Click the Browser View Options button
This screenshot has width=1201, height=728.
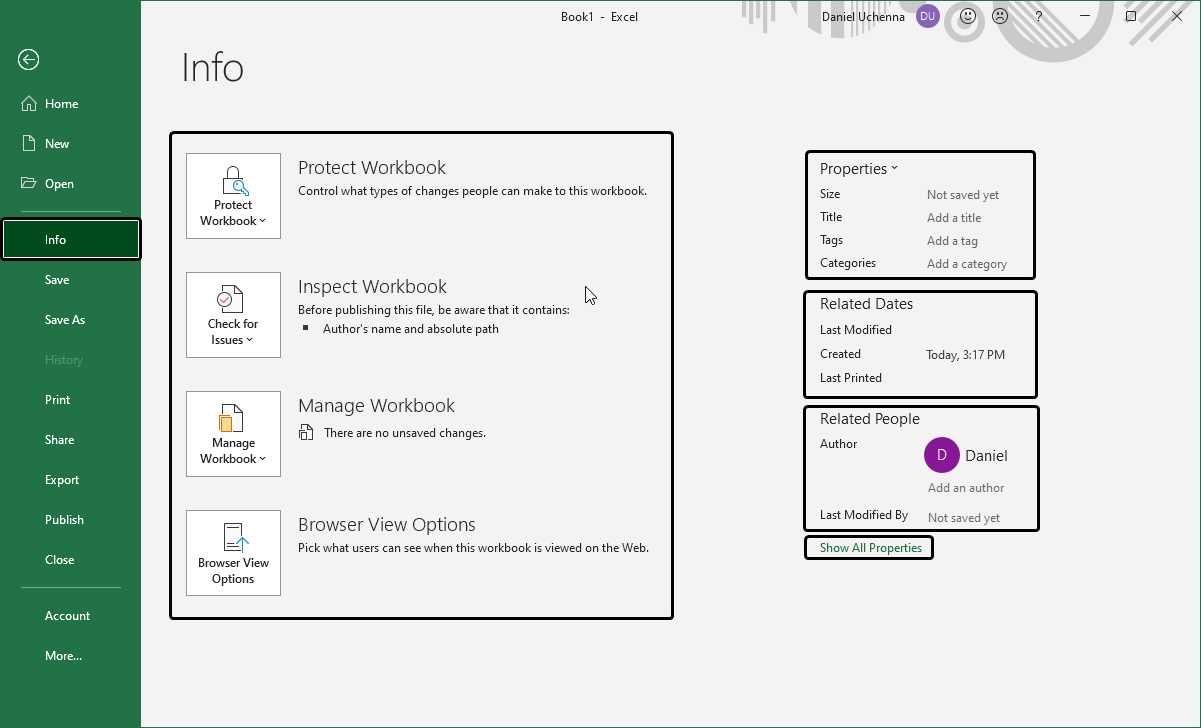tap(233, 553)
